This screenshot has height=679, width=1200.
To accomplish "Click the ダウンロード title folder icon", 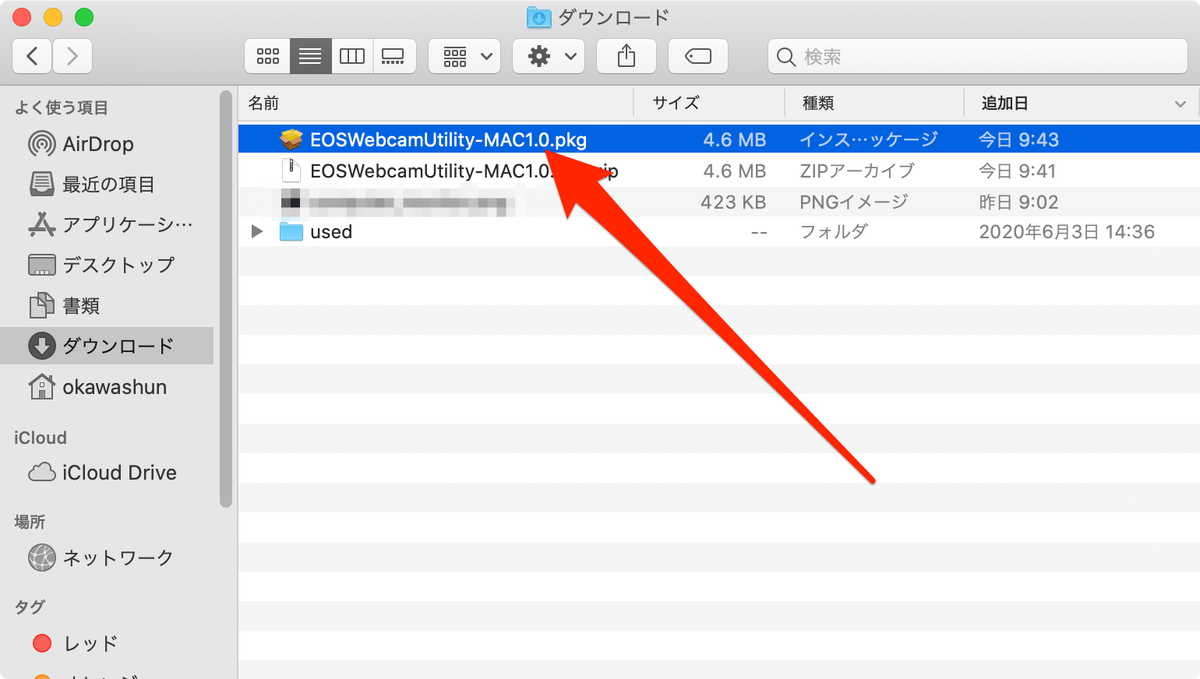I will [x=538, y=17].
